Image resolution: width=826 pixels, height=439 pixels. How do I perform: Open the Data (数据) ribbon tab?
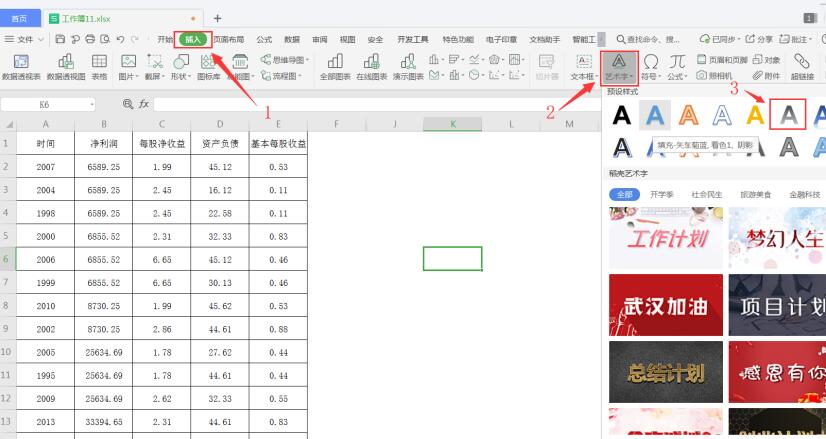tap(292, 39)
